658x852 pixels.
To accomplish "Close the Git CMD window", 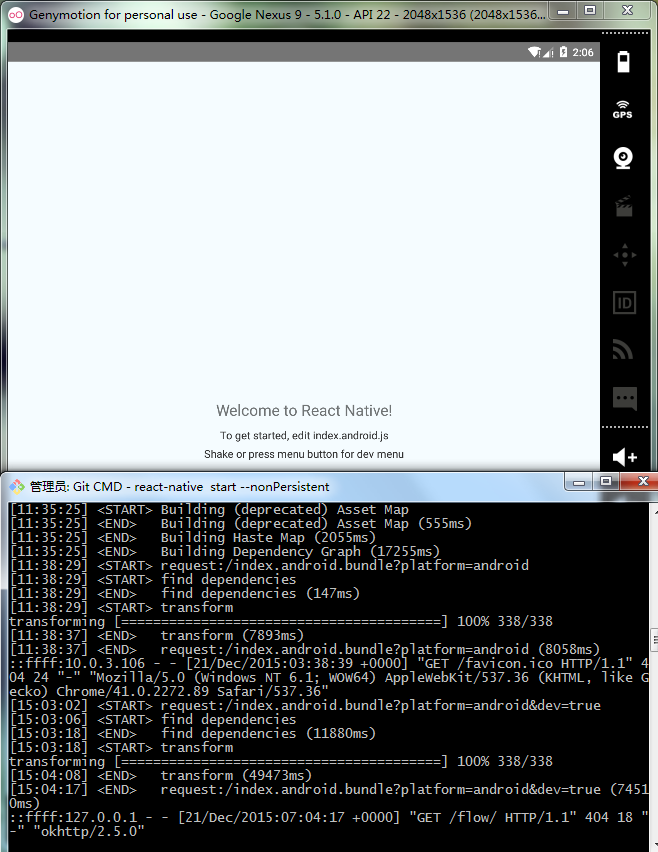I will coord(643,481).
